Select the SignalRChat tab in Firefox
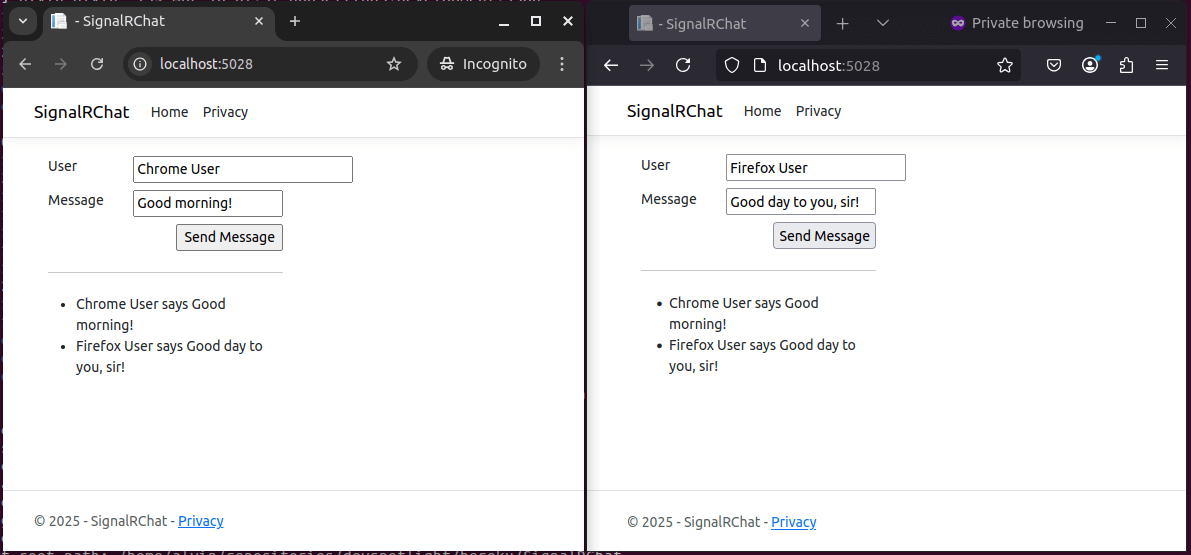 (x=725, y=24)
